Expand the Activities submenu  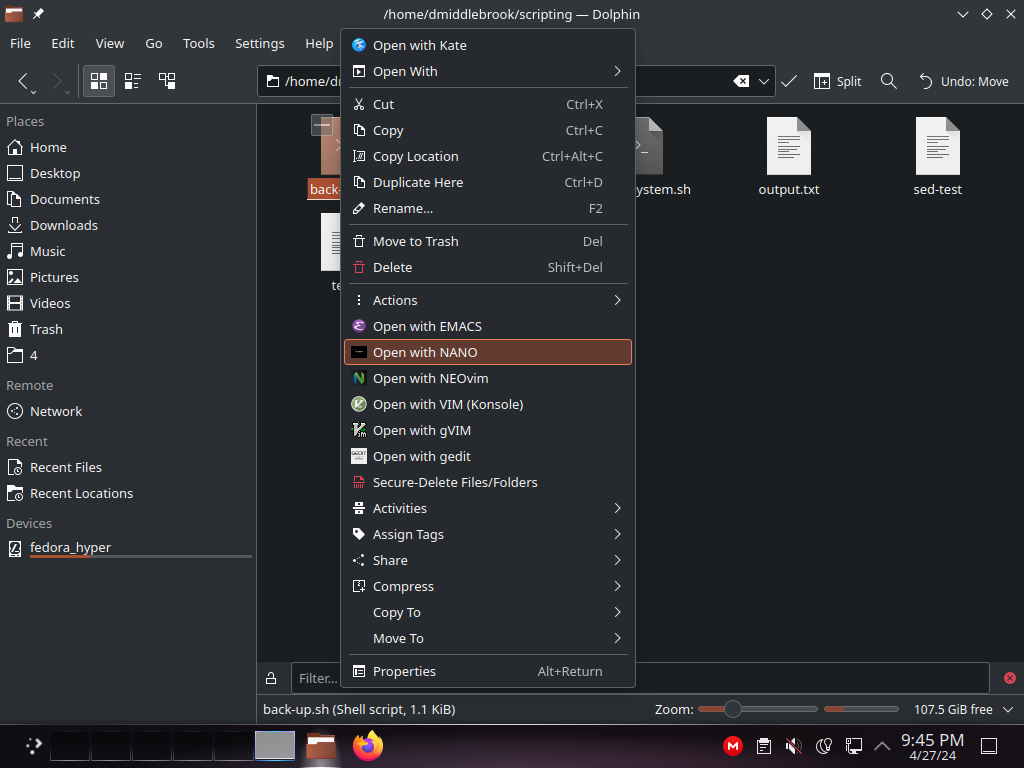click(x=617, y=508)
